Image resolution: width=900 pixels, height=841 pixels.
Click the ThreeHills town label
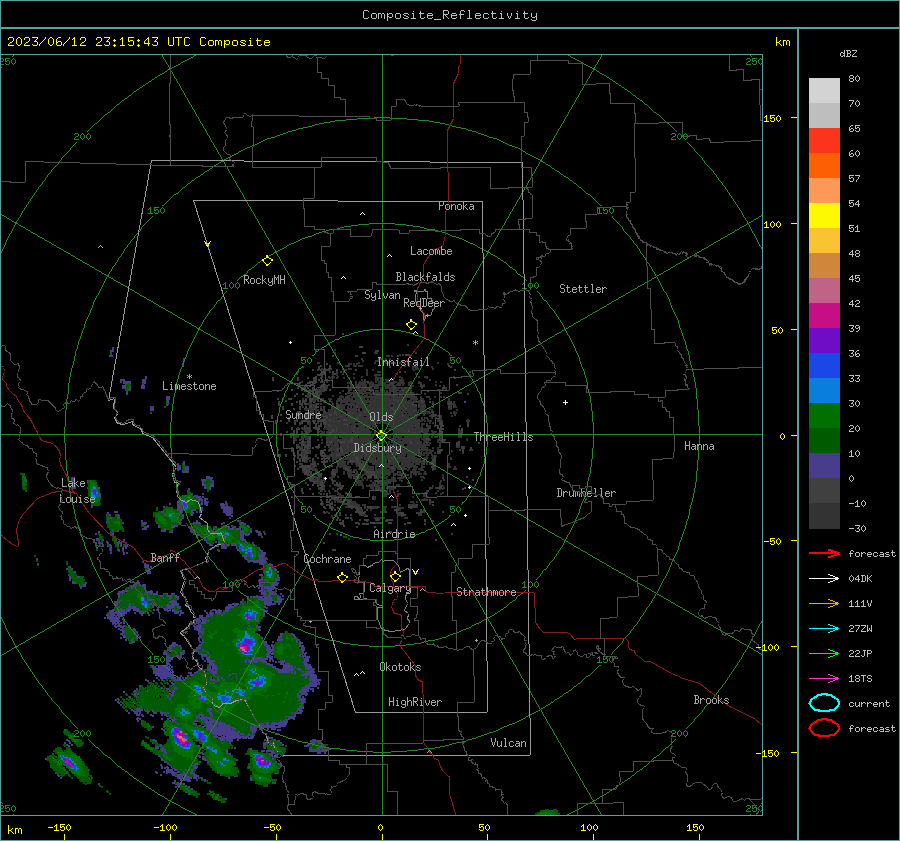coord(503,437)
